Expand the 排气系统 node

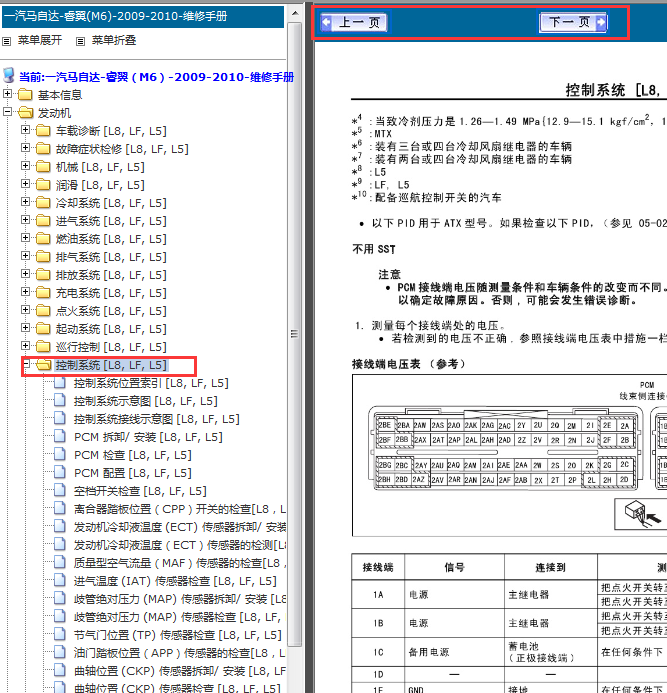(25, 256)
